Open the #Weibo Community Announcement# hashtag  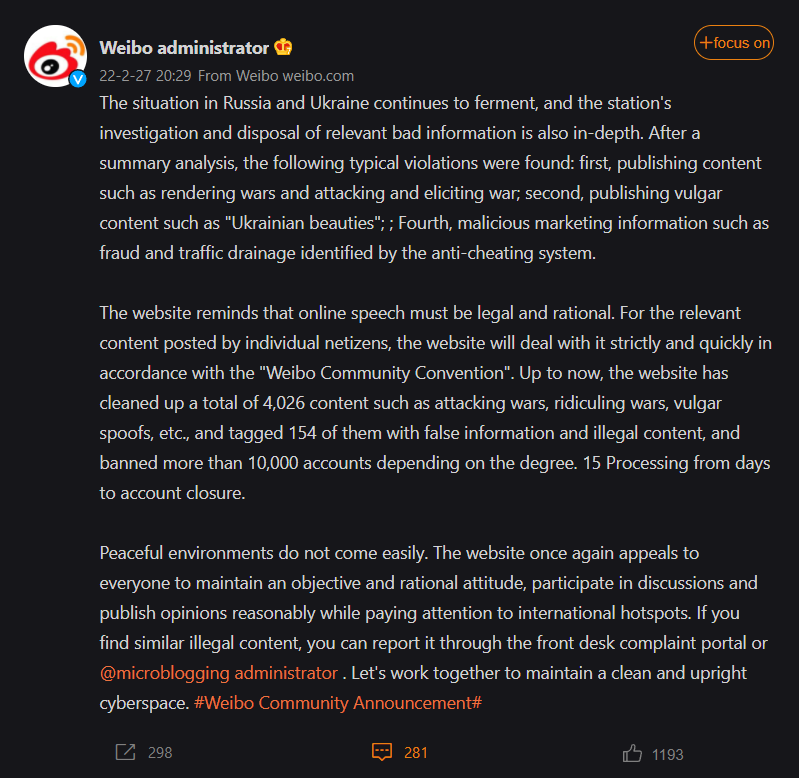point(338,703)
